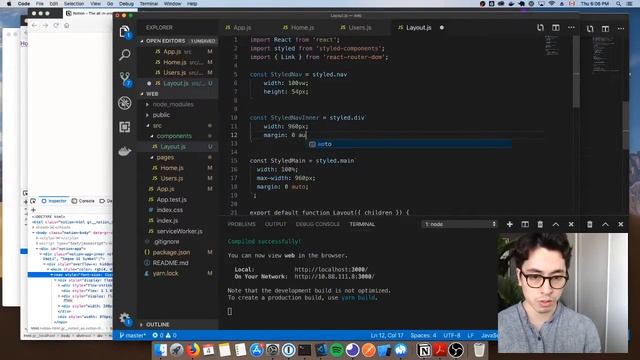
Task: Open the Problems panel tab
Action: click(241, 224)
